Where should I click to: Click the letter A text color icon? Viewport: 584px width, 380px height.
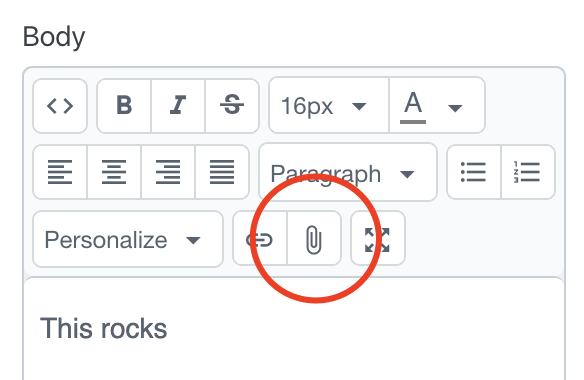(x=413, y=106)
